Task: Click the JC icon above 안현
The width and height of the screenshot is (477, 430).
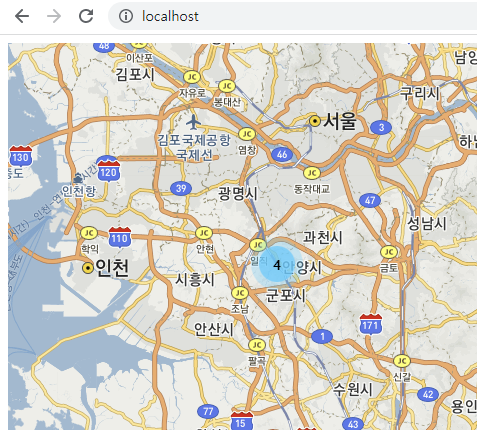Action: click(204, 233)
